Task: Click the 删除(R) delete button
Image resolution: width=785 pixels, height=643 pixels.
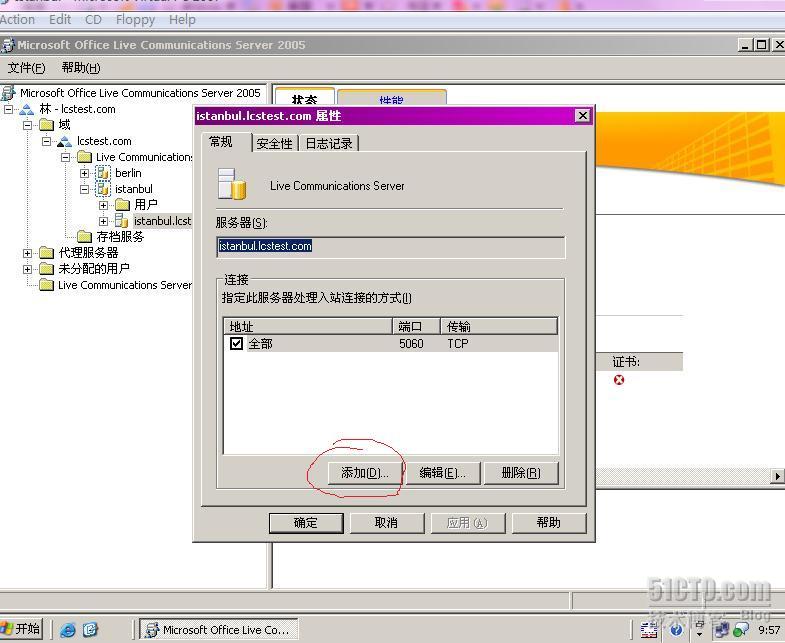Action: coord(521,473)
